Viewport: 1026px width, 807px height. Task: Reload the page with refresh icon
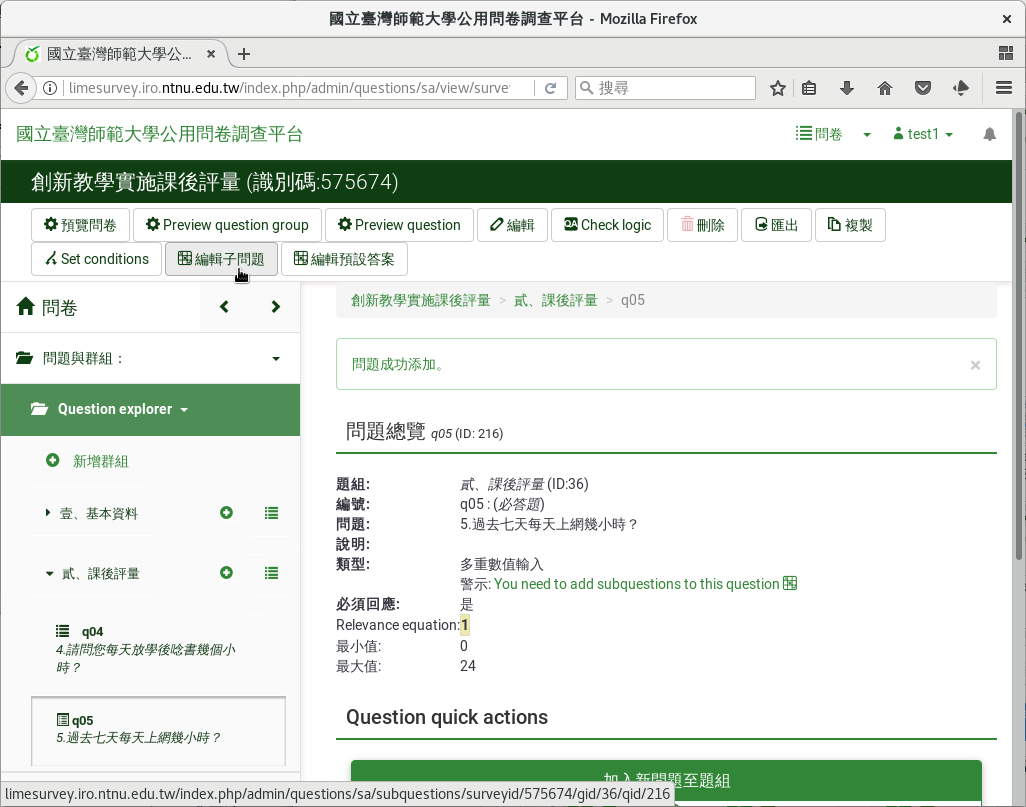coord(551,88)
